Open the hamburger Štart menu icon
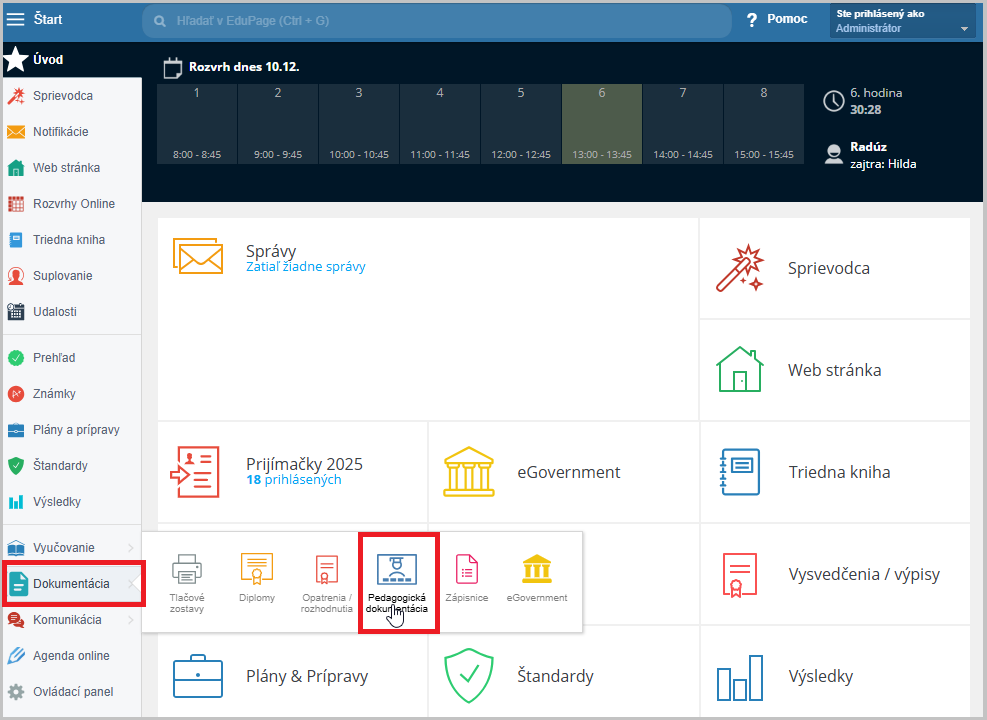 15,20
